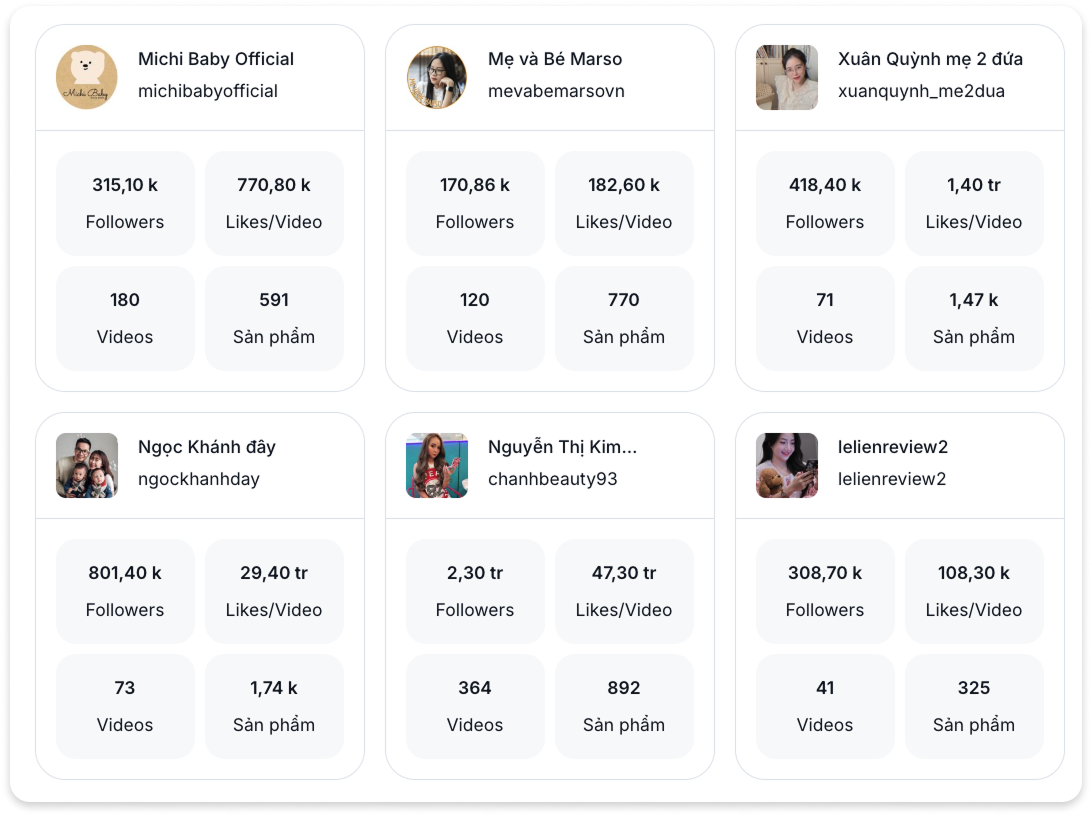Visit mevabemarsovn username handle
This screenshot has width=1092, height=816.
(x=556, y=91)
